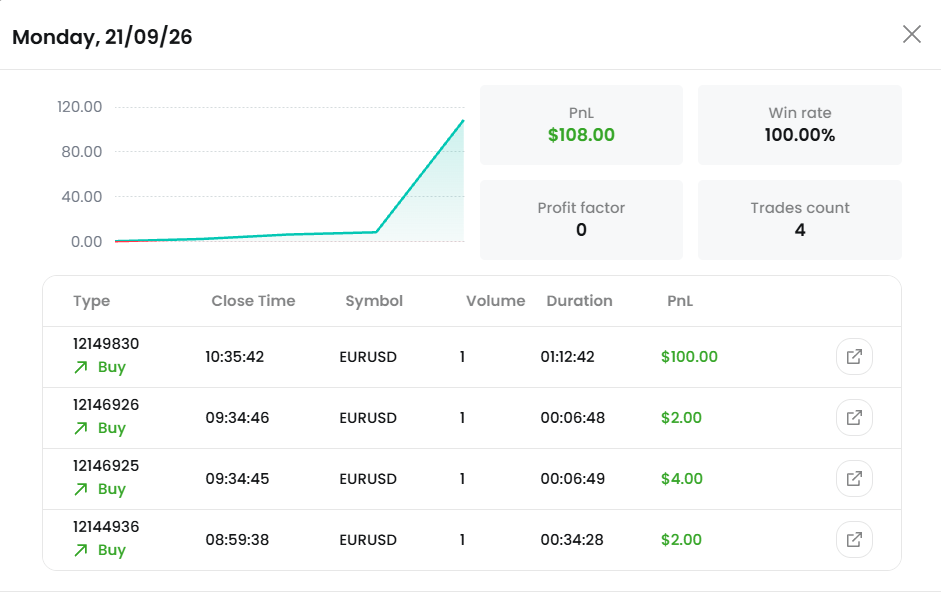941x607 pixels.
Task: Click the Profit factor card
Action: coord(581,220)
